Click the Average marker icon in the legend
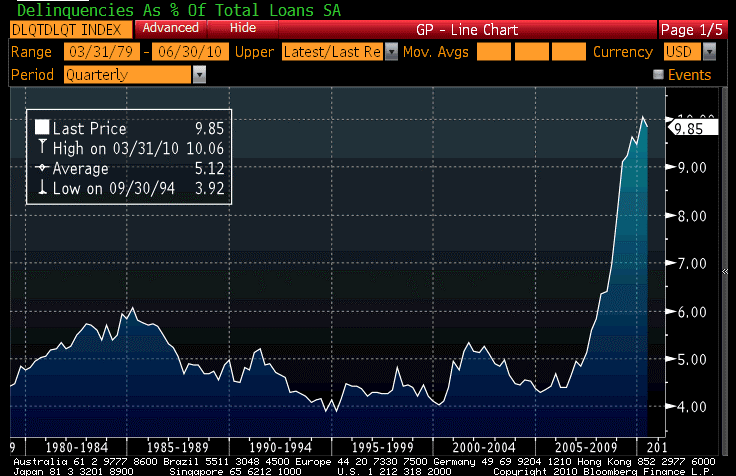The height and width of the screenshot is (476, 736). pyautogui.click(x=42, y=168)
